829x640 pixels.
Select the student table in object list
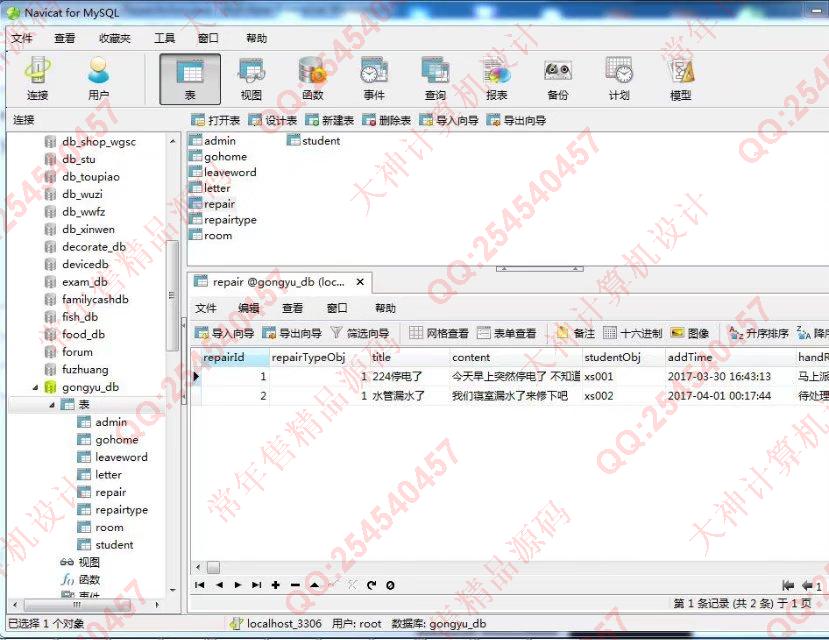(314, 141)
